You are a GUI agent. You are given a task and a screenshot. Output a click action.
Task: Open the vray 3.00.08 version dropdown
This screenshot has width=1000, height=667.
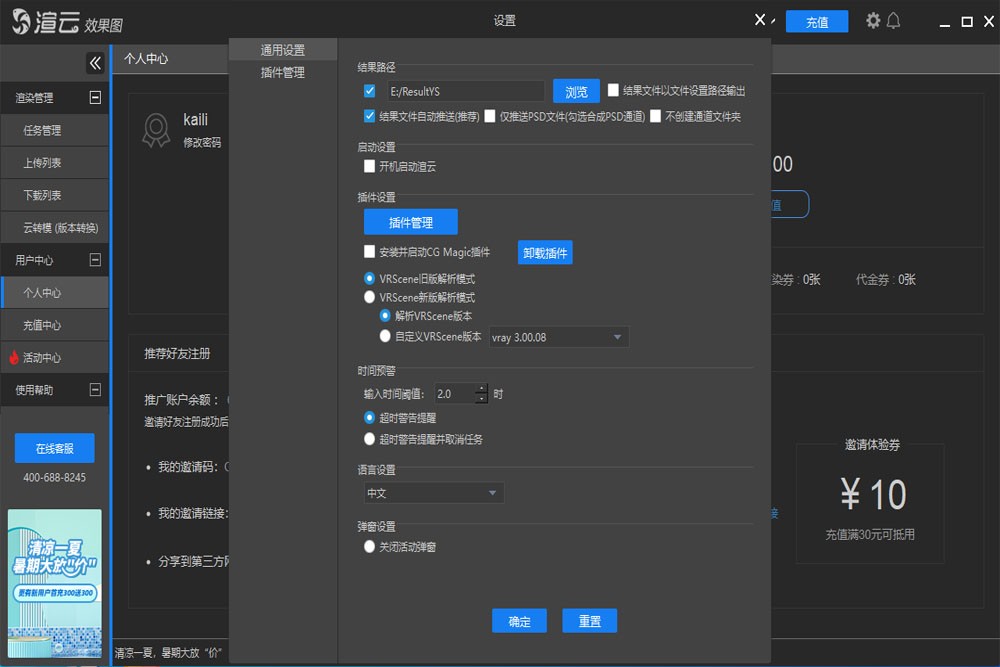click(616, 337)
